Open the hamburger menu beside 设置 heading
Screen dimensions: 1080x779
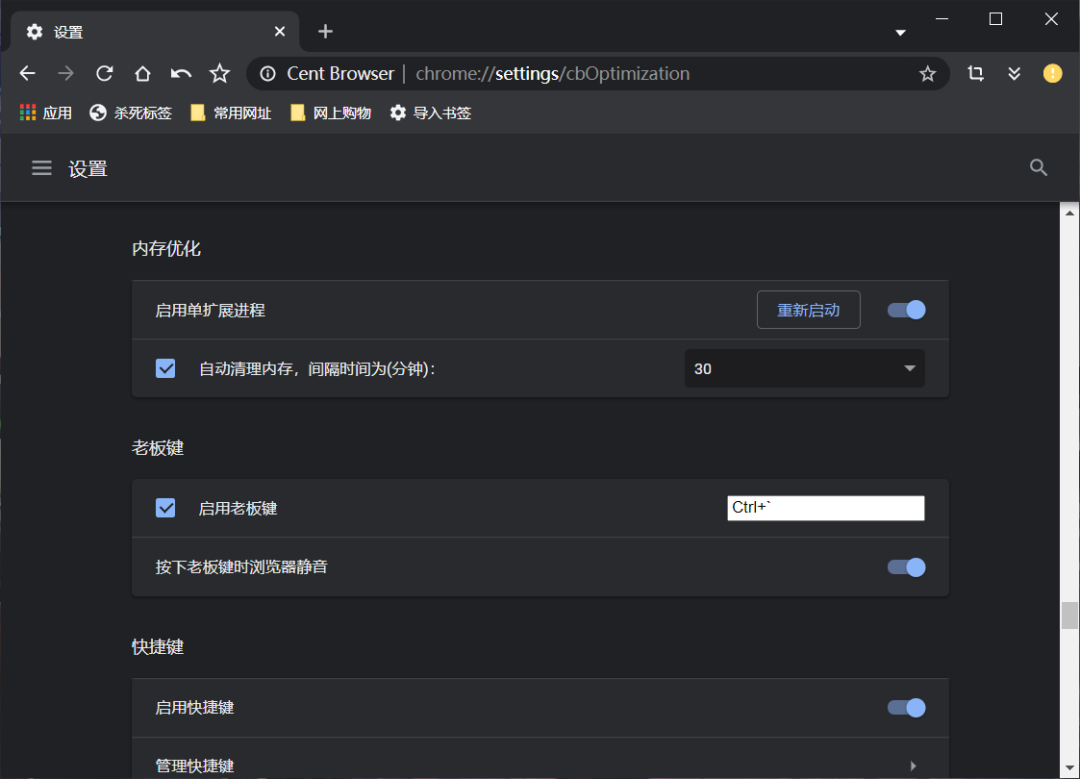(x=41, y=167)
